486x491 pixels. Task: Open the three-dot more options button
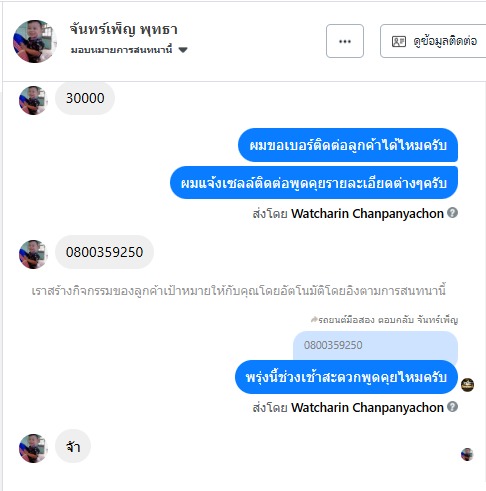pos(345,41)
